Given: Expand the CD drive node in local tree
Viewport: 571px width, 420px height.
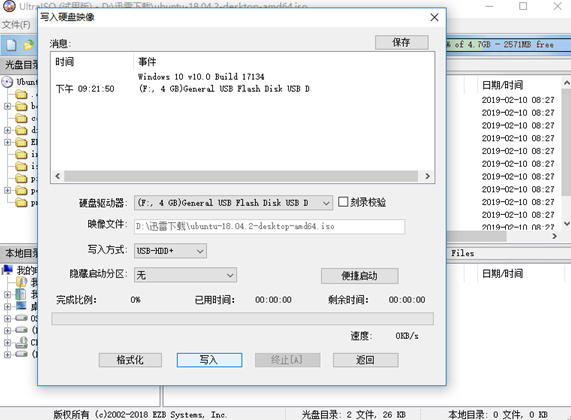Looking at the screenshot, I should pos(7,342).
